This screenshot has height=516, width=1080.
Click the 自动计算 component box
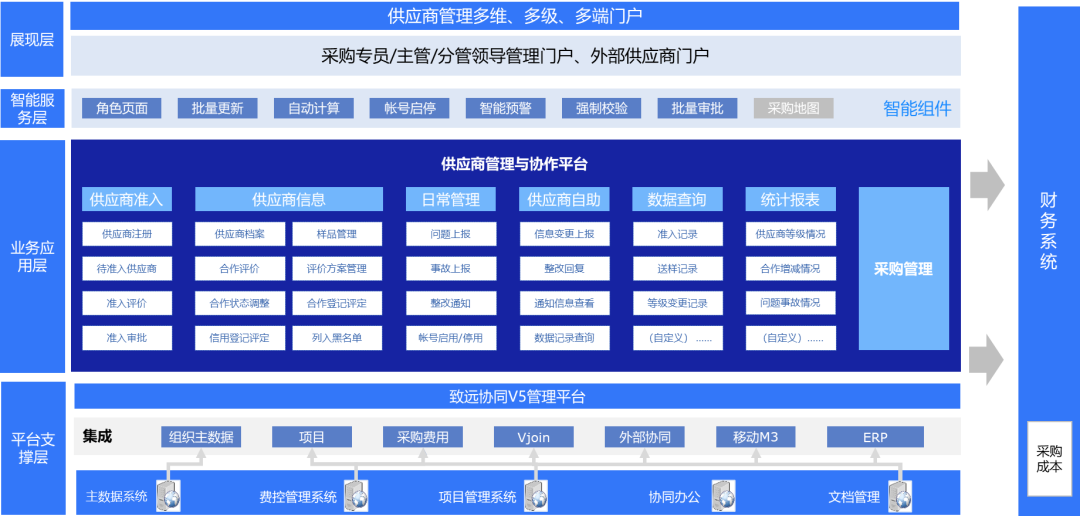click(x=313, y=108)
